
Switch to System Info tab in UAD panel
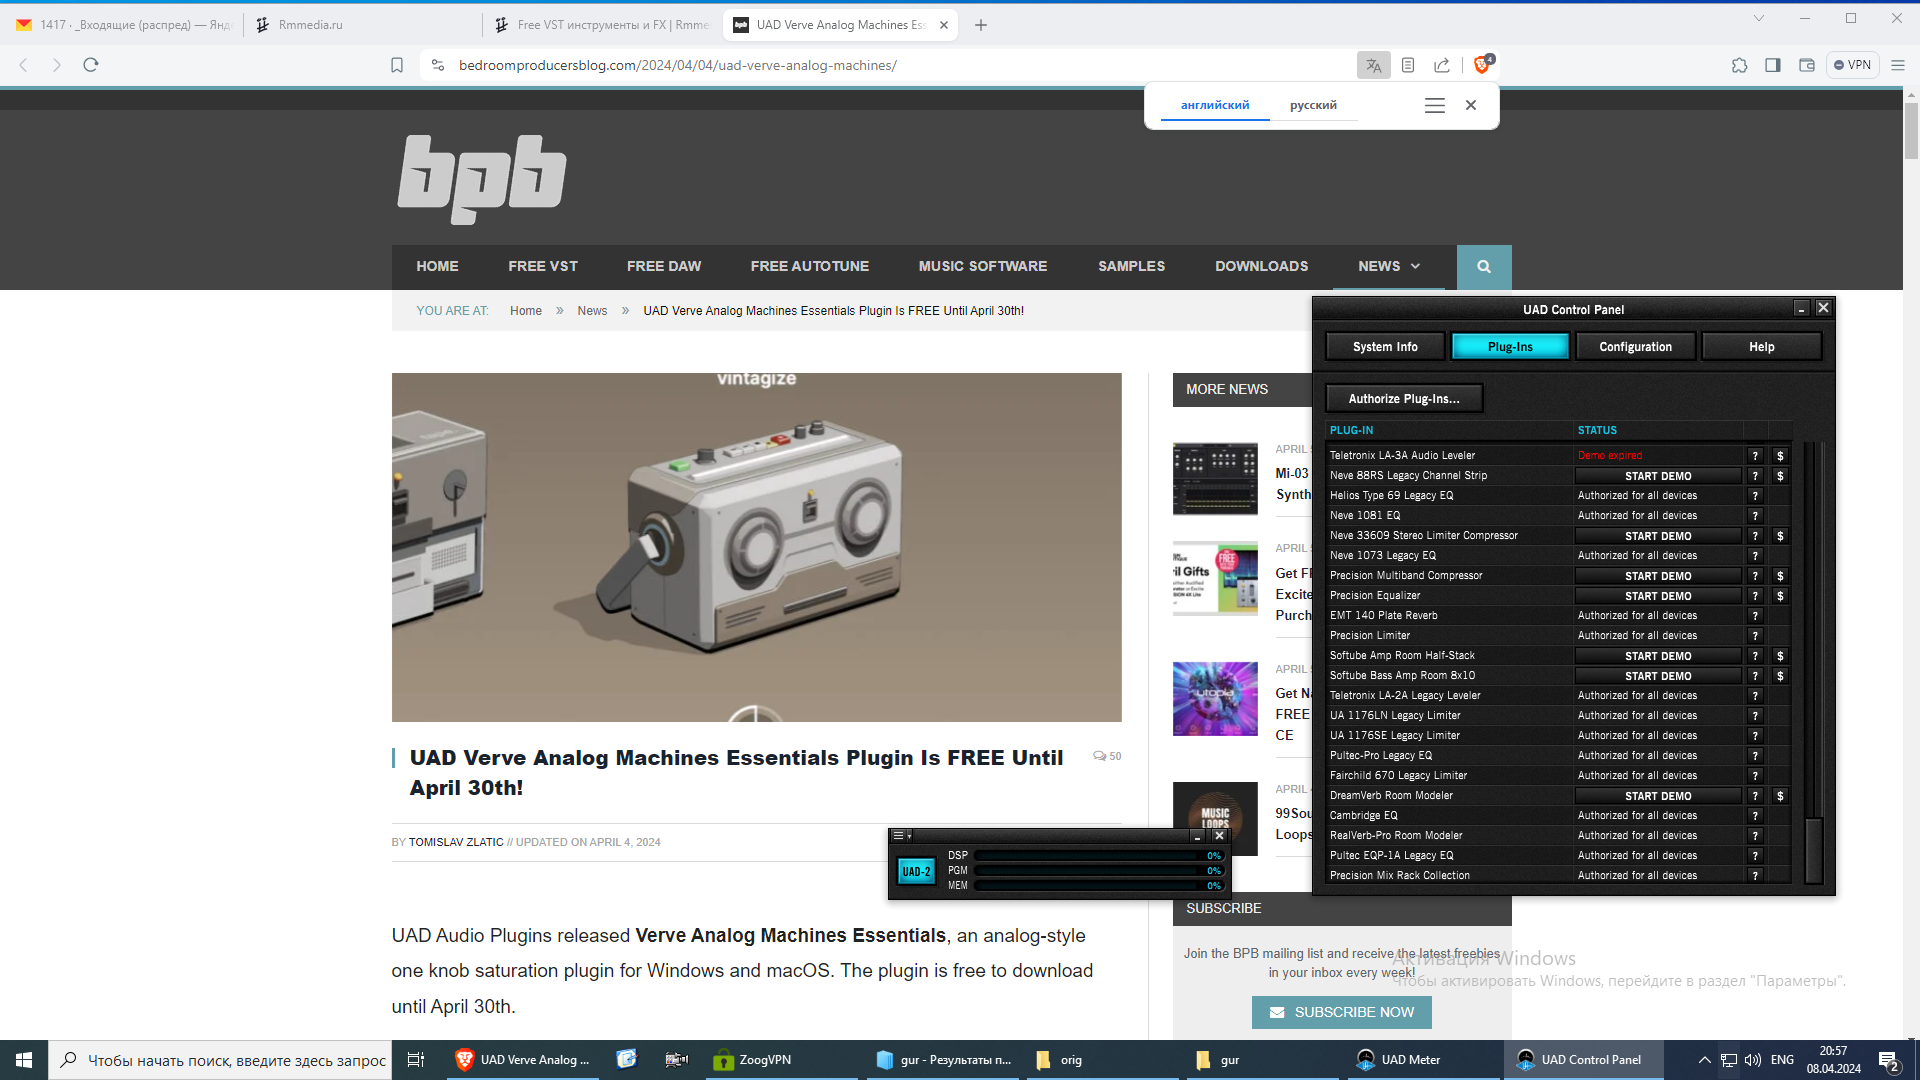[x=1385, y=347]
